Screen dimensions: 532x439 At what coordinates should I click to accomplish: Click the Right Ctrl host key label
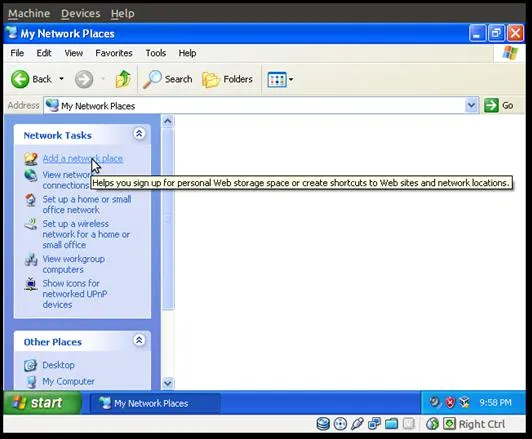coord(481,424)
